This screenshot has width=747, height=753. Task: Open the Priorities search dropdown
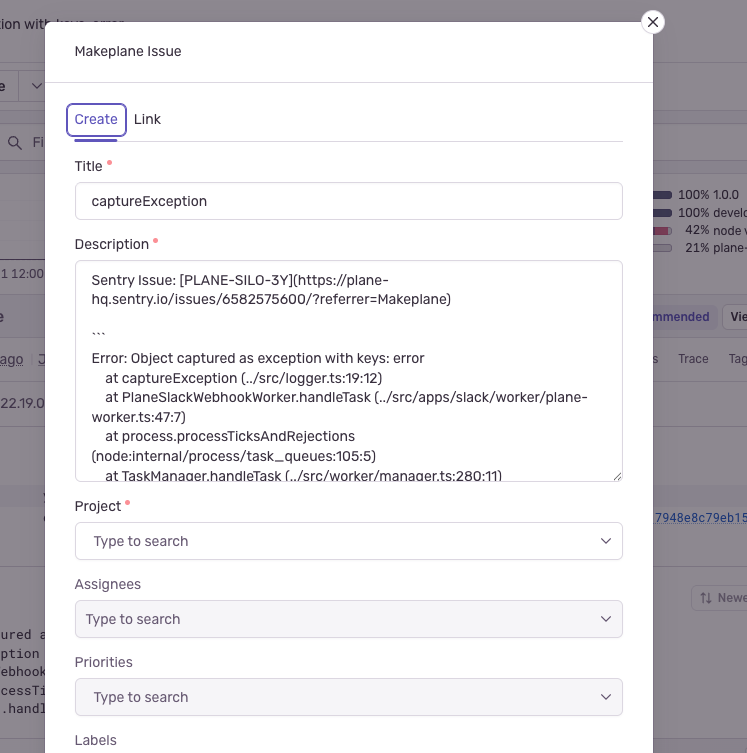click(349, 697)
